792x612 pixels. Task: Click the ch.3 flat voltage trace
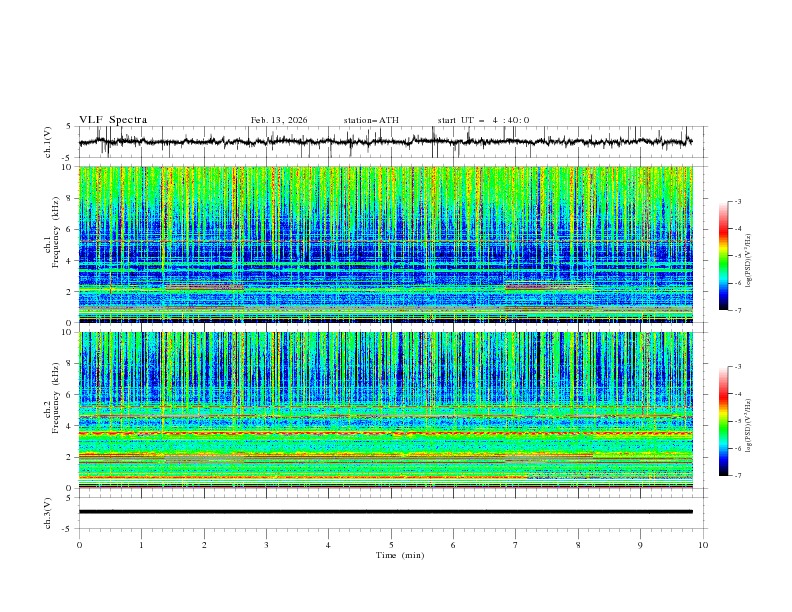tap(385, 512)
